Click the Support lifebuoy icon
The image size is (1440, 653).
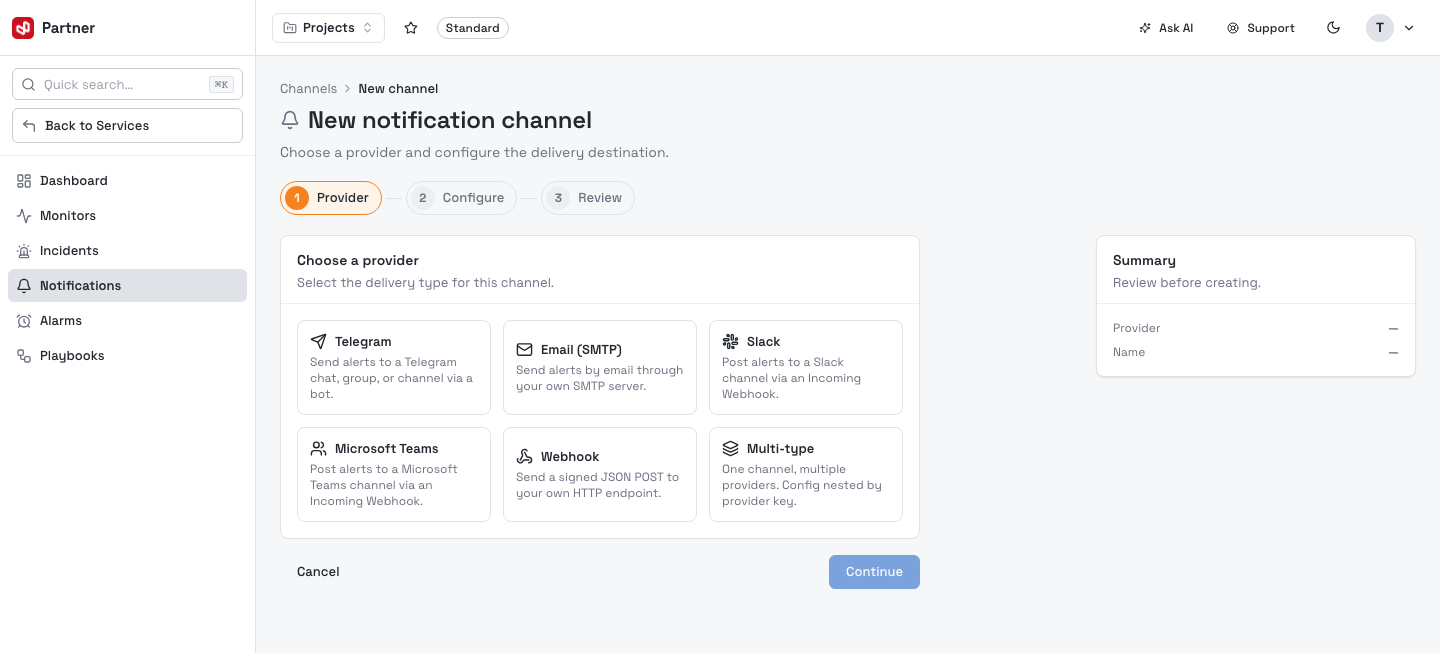pyautogui.click(x=1233, y=28)
